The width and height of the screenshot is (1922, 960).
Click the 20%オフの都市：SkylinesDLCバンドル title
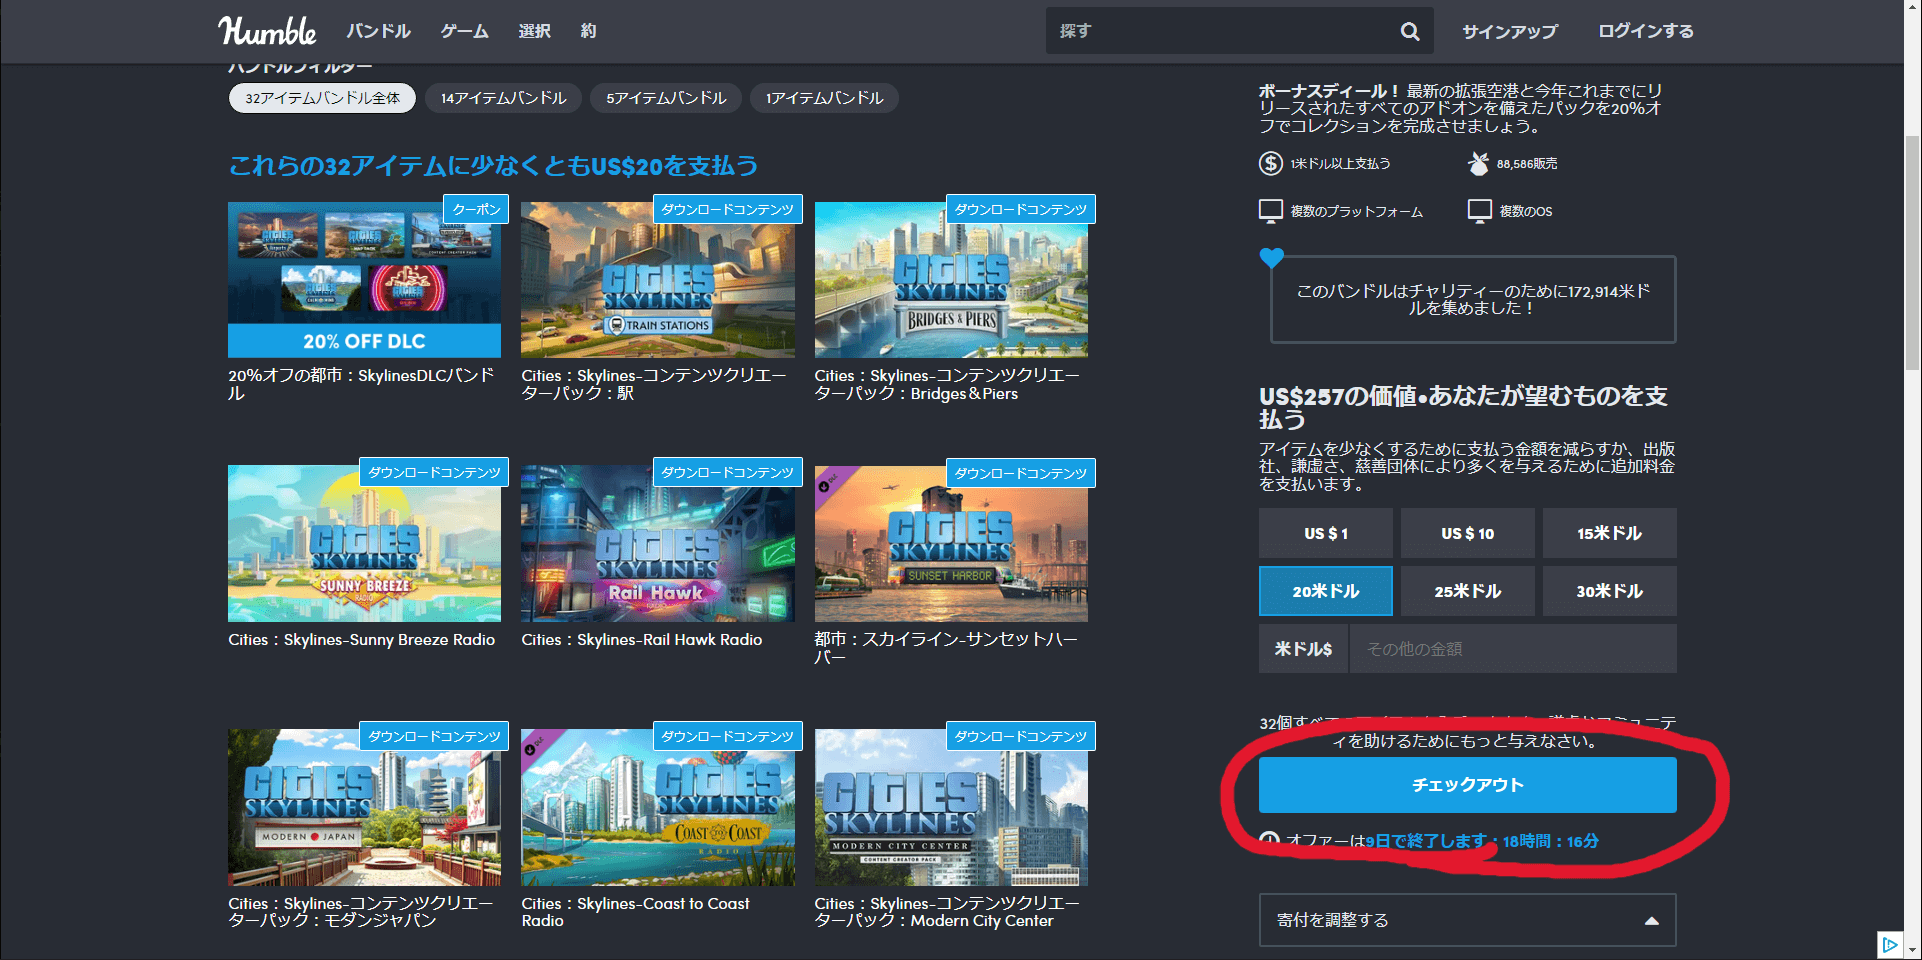361,384
